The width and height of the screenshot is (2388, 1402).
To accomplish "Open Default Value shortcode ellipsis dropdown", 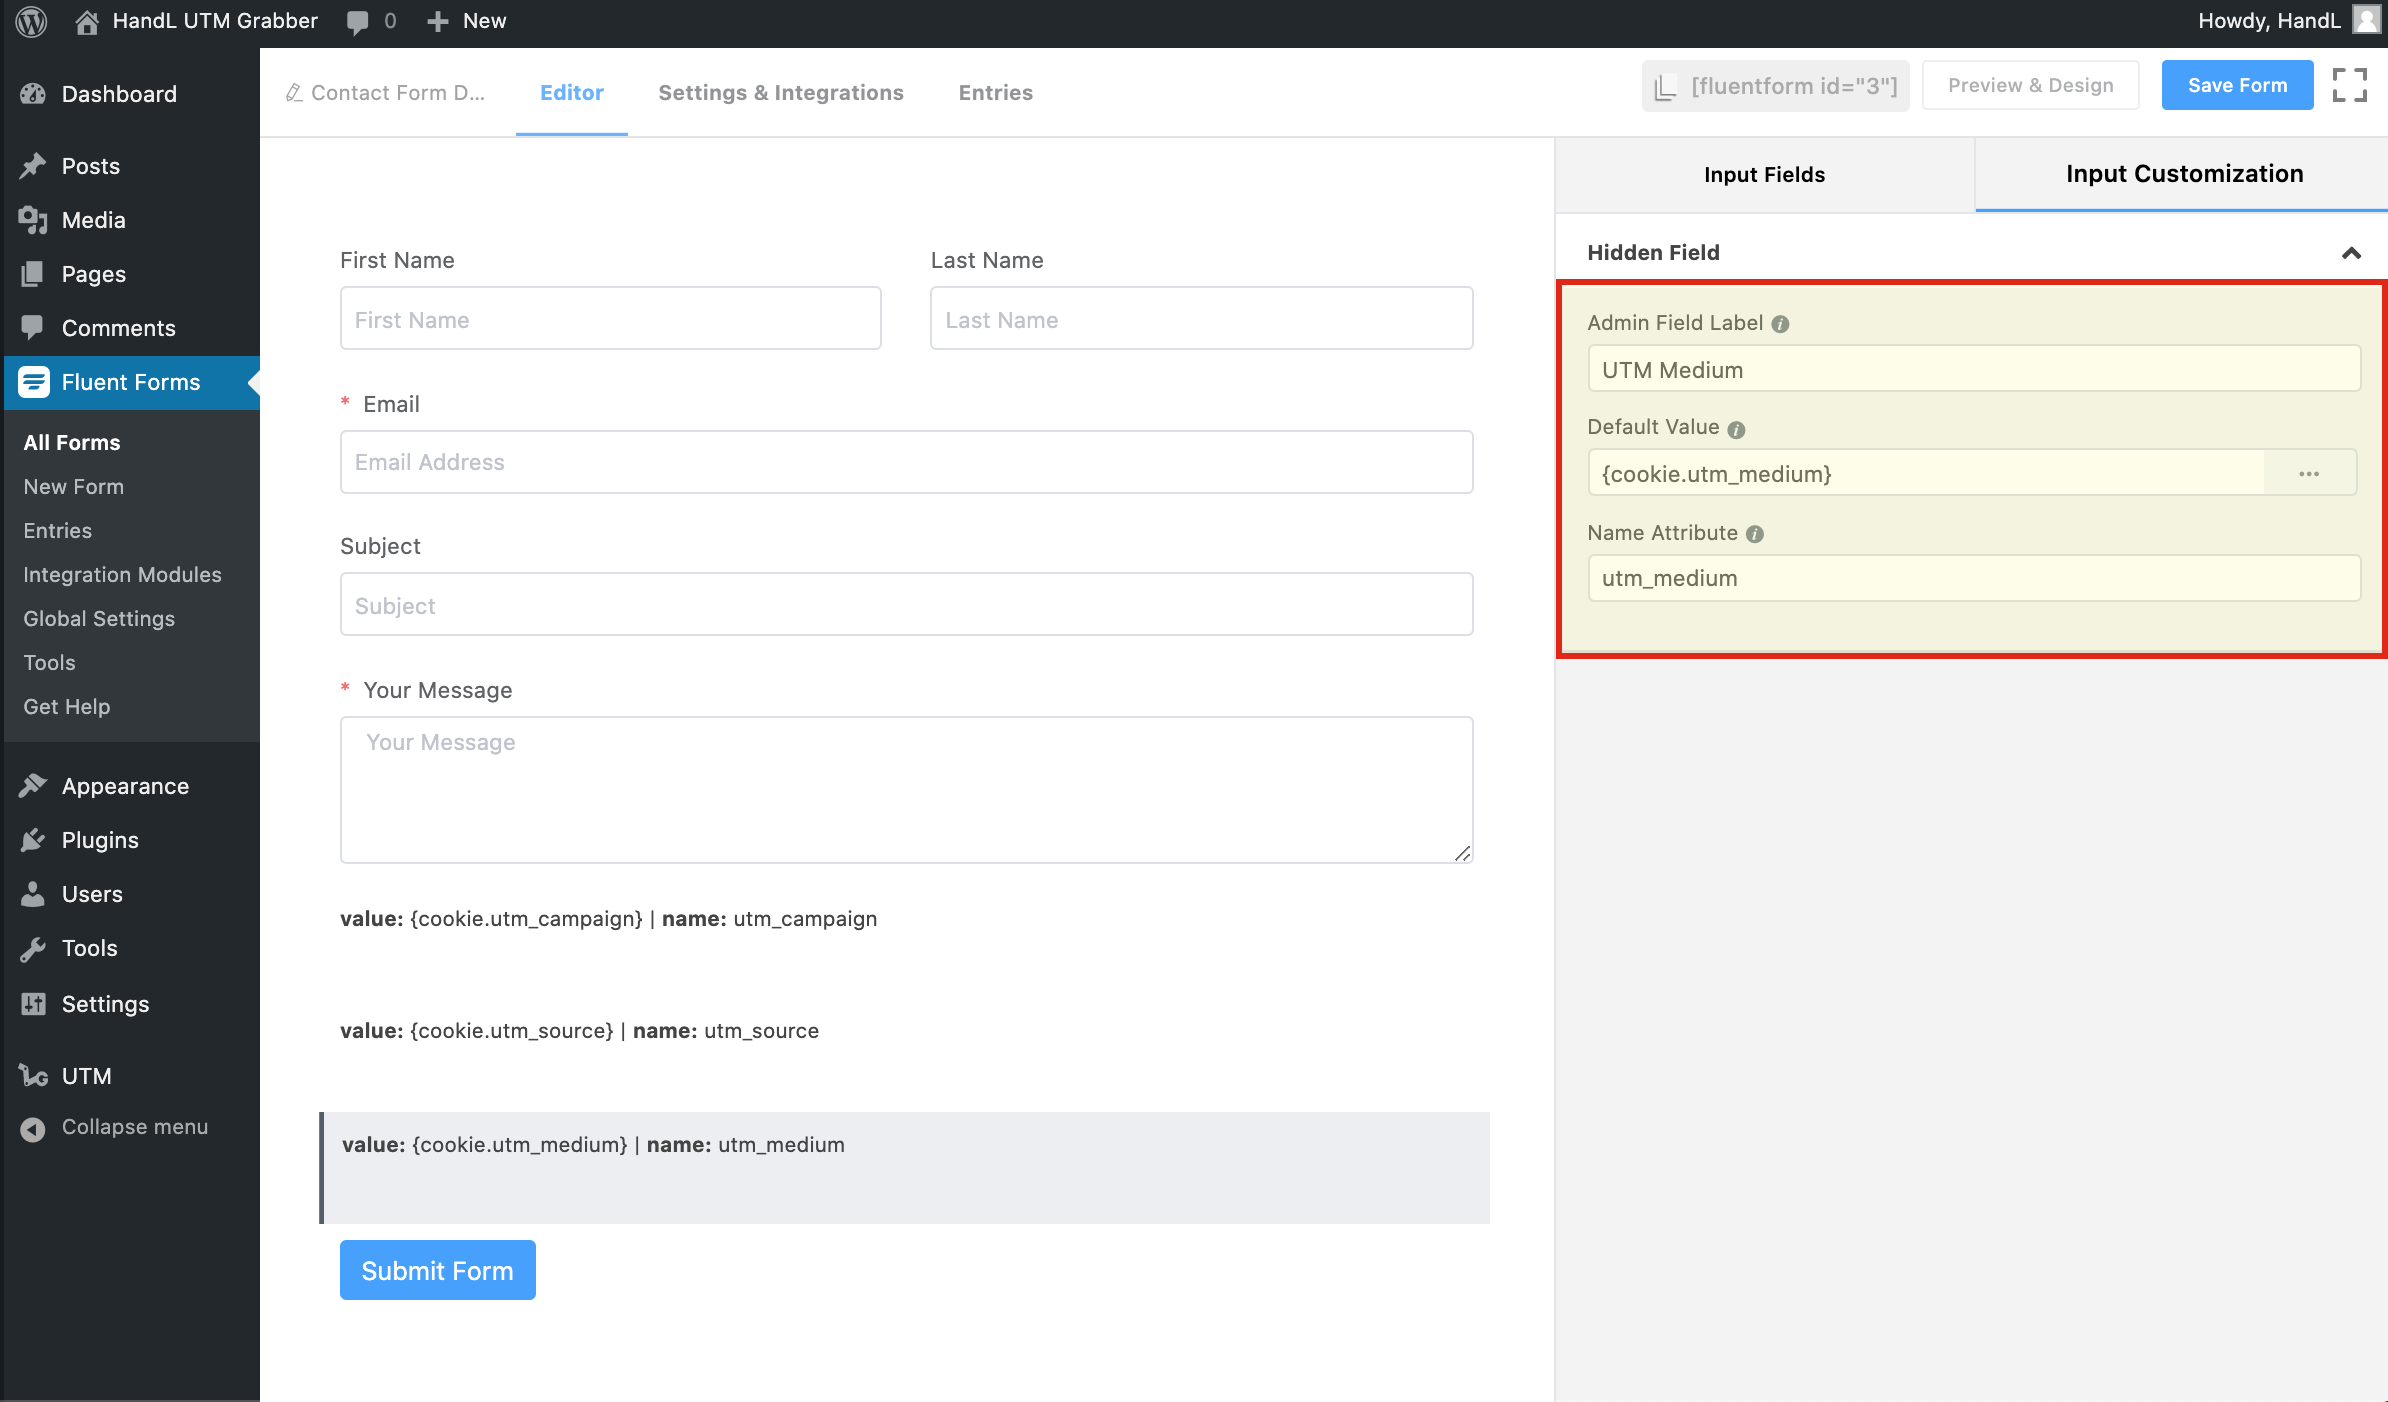I will (x=2309, y=474).
